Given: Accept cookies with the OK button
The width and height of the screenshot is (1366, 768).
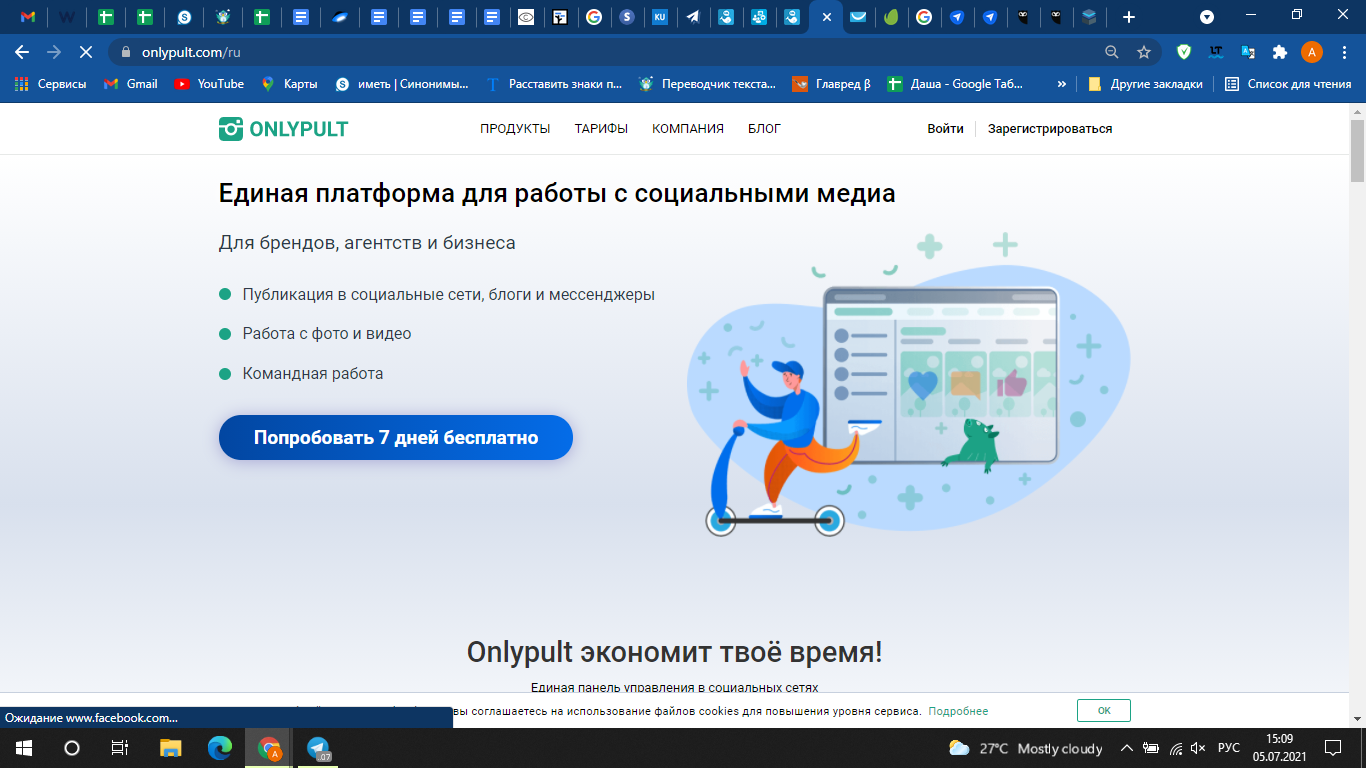Looking at the screenshot, I should coord(1104,711).
